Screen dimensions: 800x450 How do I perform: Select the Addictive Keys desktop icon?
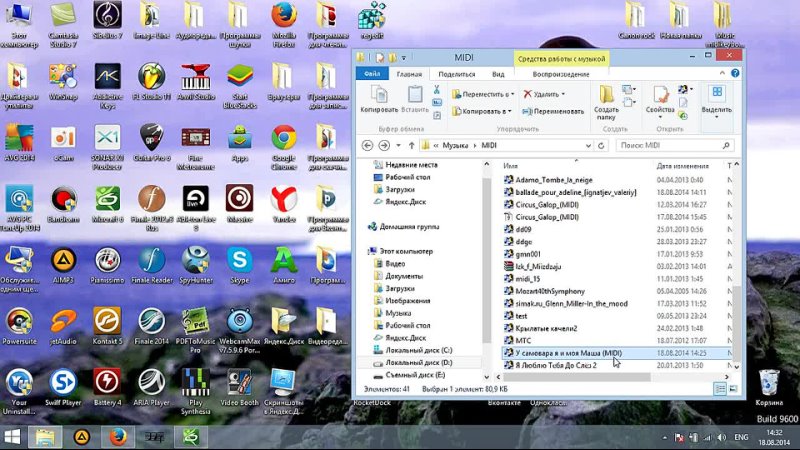coord(108,86)
